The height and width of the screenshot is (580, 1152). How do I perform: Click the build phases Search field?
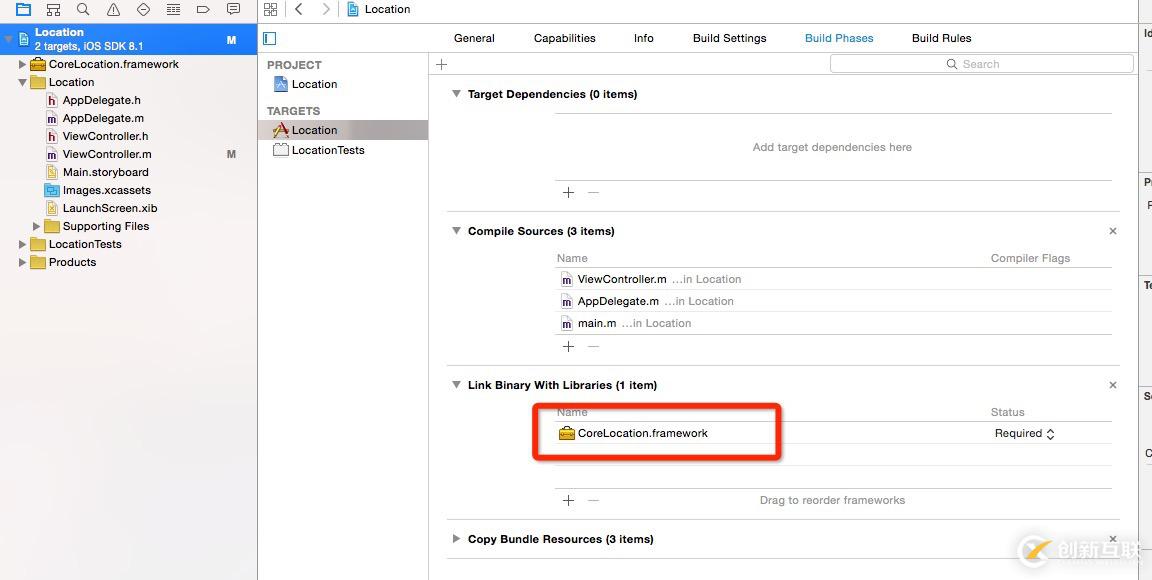click(981, 64)
